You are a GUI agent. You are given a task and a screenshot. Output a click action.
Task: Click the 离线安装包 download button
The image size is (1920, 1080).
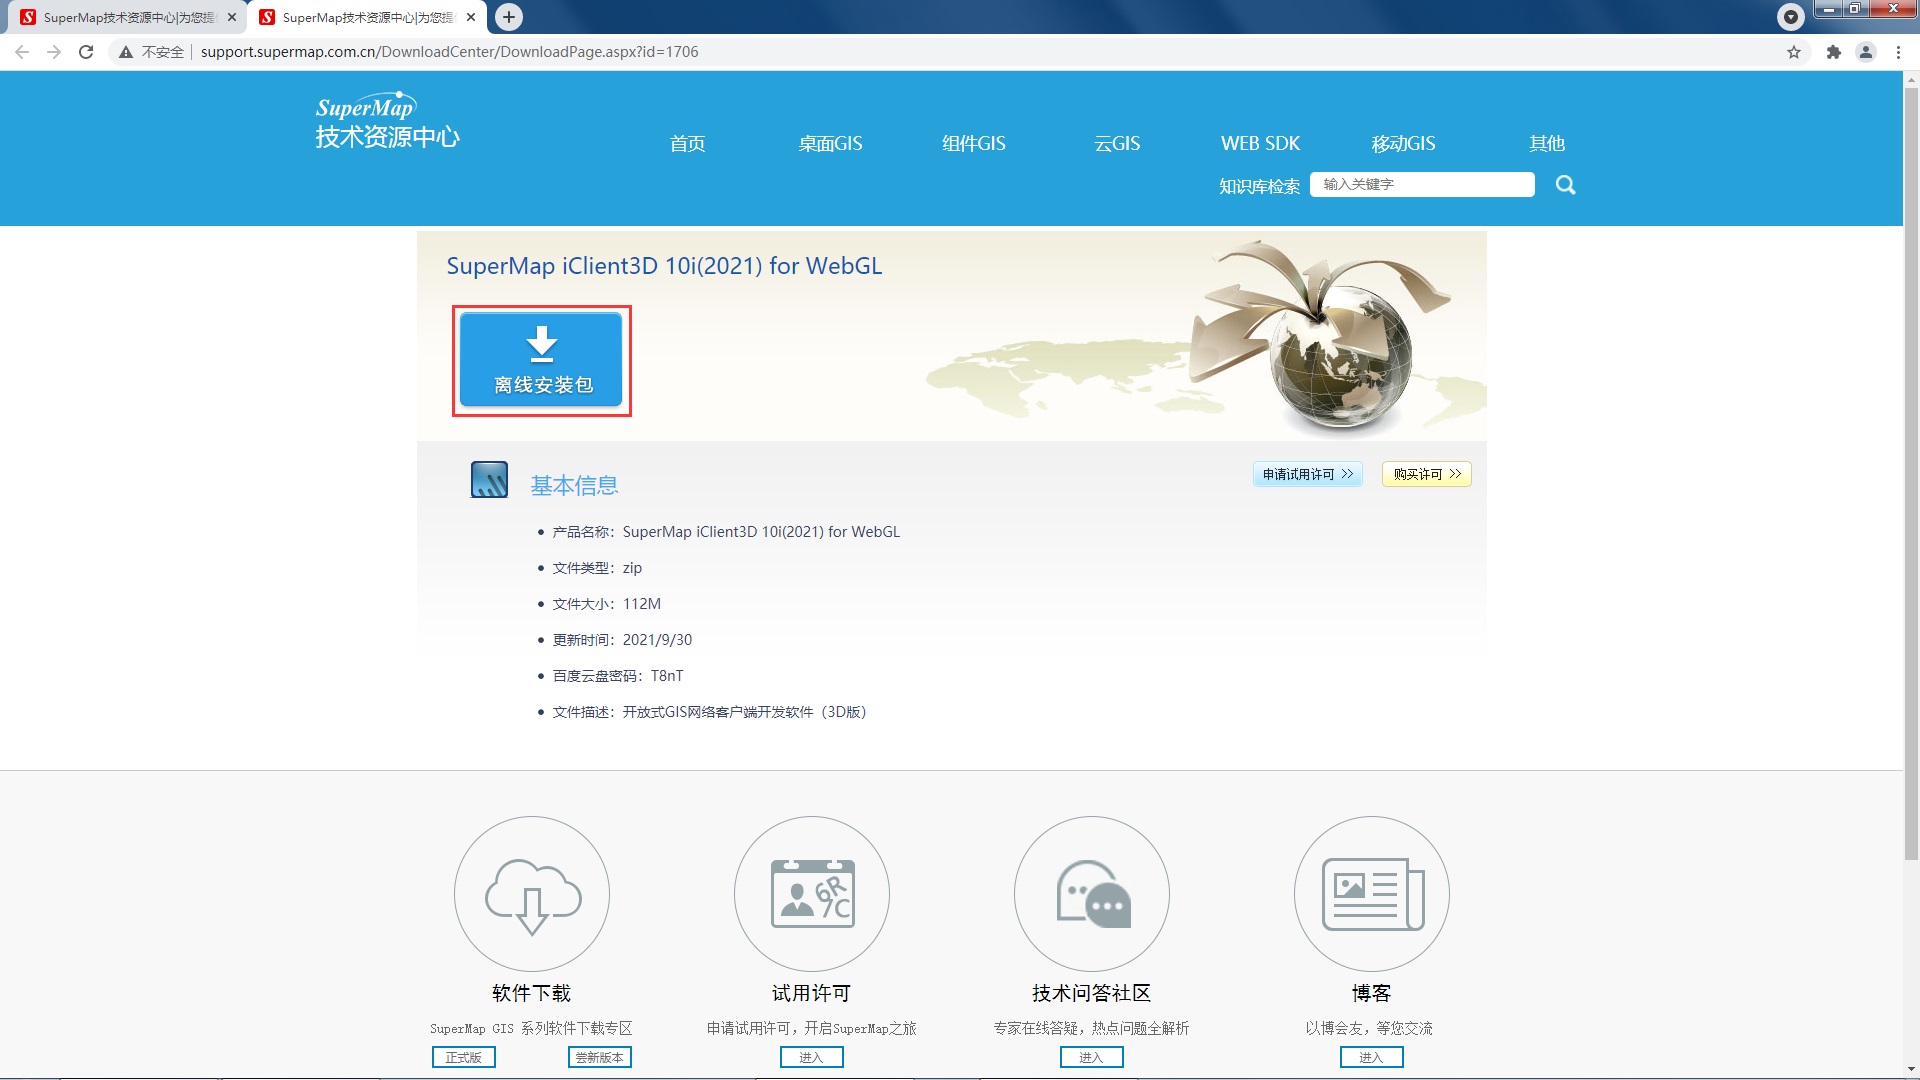coord(541,360)
